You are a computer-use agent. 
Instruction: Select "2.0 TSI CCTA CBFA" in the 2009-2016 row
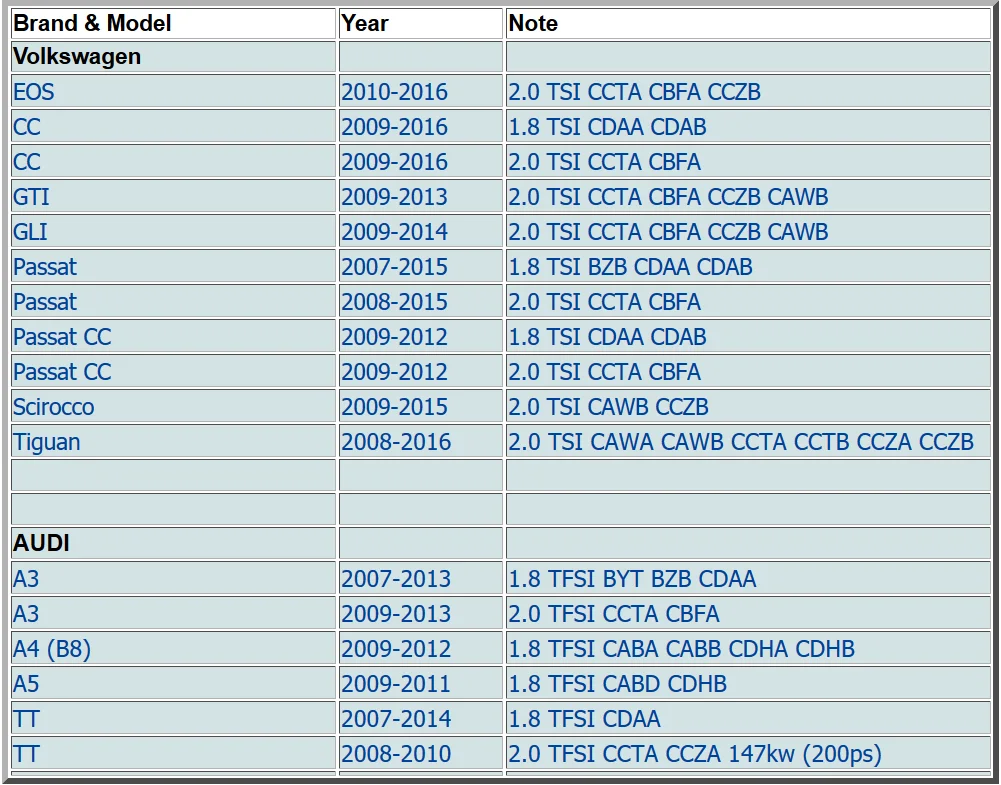pos(605,162)
